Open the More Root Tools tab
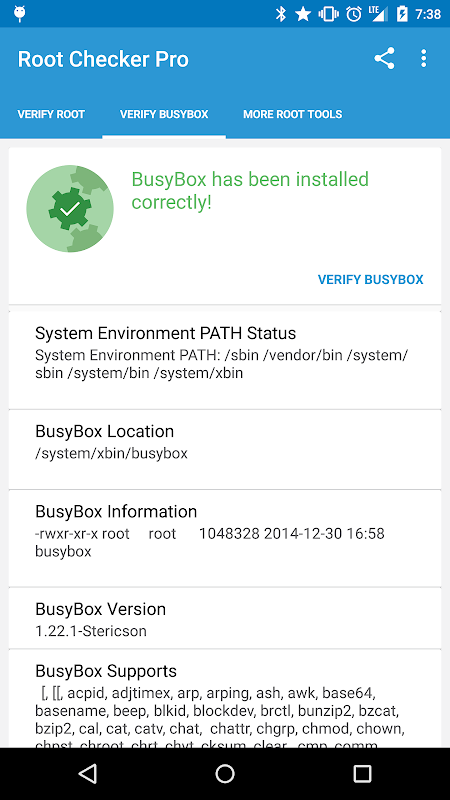Screen dimensions: 450x800 293,114
